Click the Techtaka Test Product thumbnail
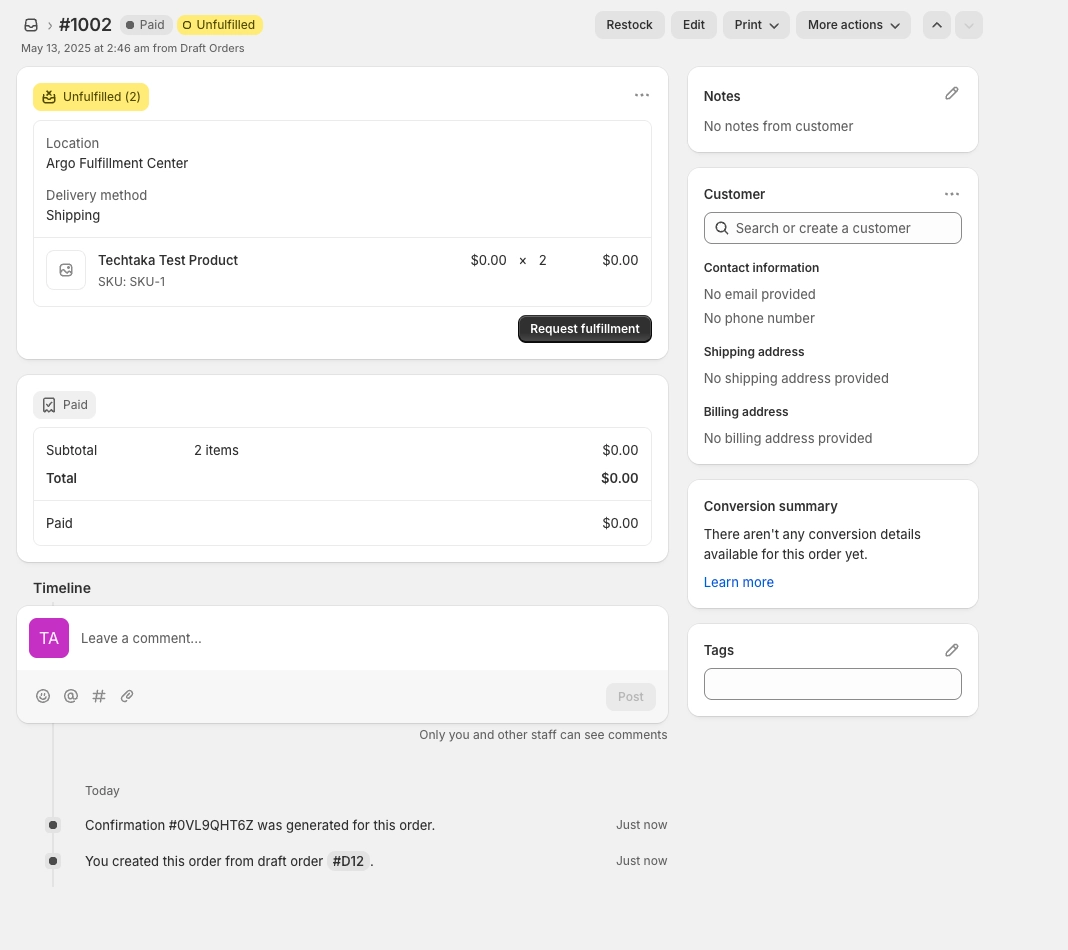 [66, 270]
